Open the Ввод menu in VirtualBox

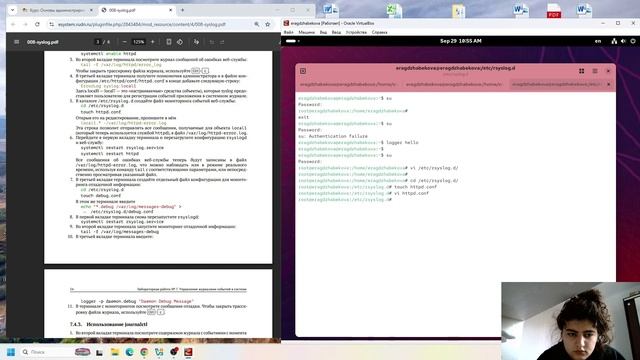[336, 32]
